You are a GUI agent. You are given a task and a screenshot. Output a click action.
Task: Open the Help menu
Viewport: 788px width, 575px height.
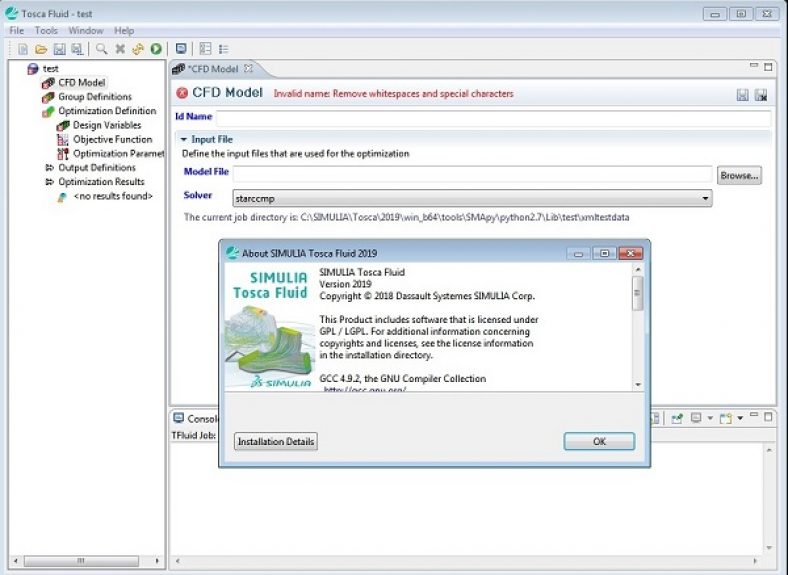[x=124, y=31]
